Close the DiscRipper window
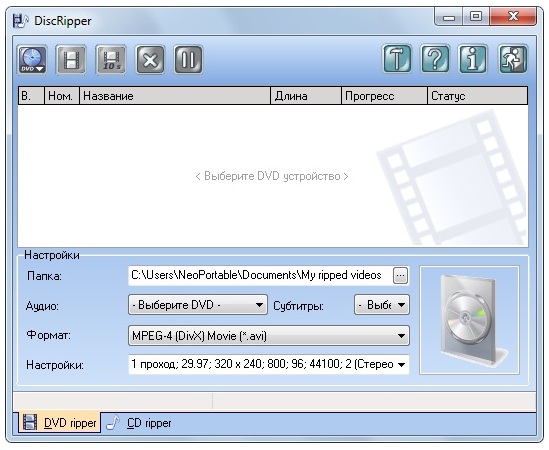This screenshot has height=450, width=549. pos(513,17)
